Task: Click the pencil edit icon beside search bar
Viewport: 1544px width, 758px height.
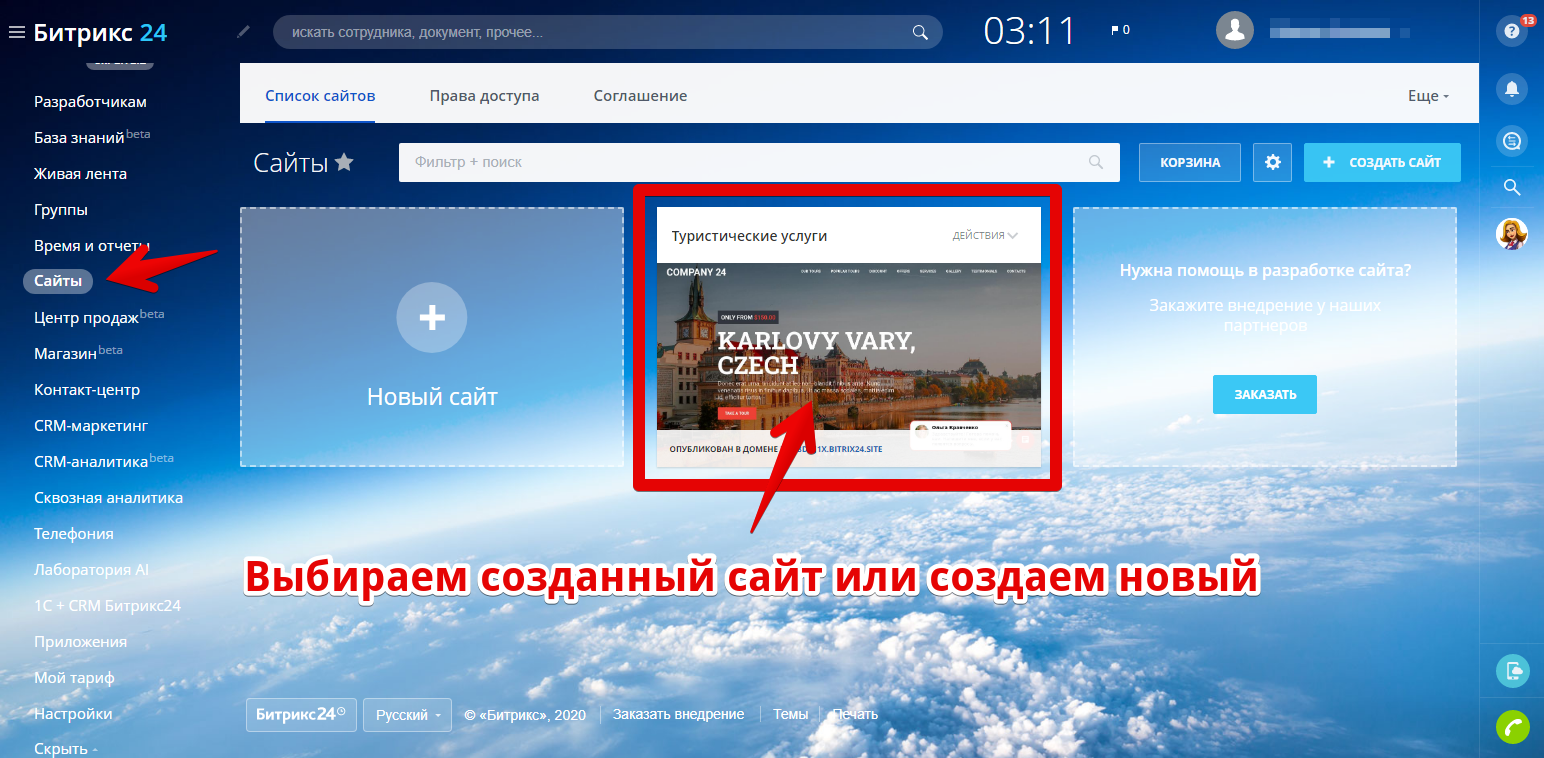Action: [243, 32]
